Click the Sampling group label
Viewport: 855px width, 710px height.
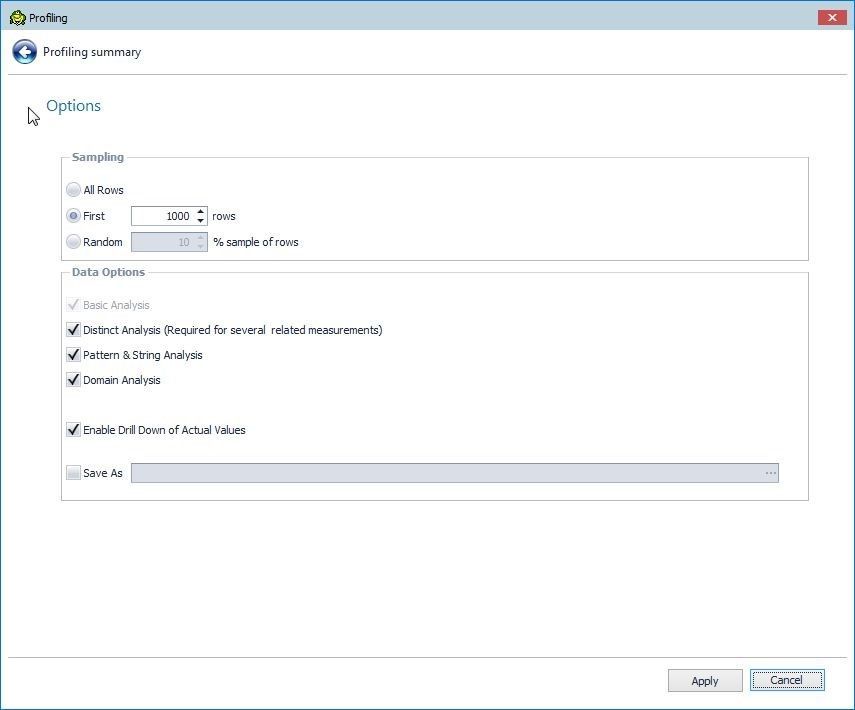pos(98,157)
